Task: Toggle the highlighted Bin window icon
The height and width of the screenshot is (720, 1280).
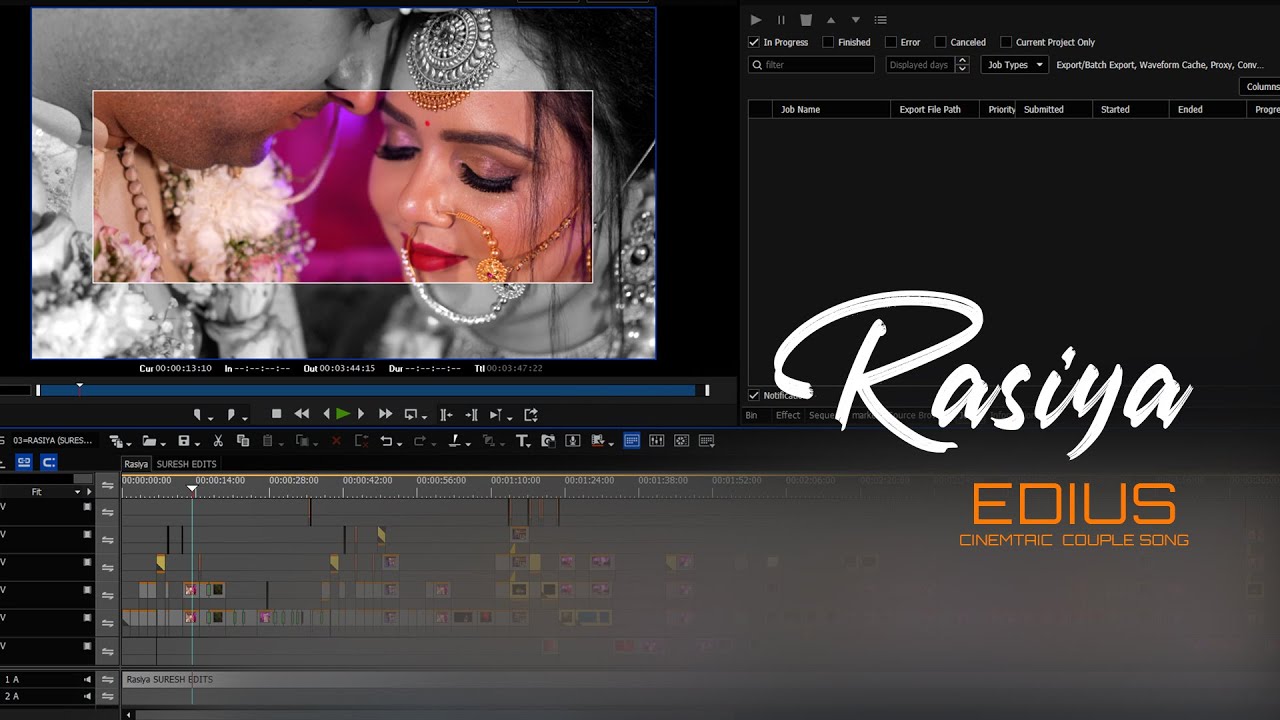Action: [632, 441]
